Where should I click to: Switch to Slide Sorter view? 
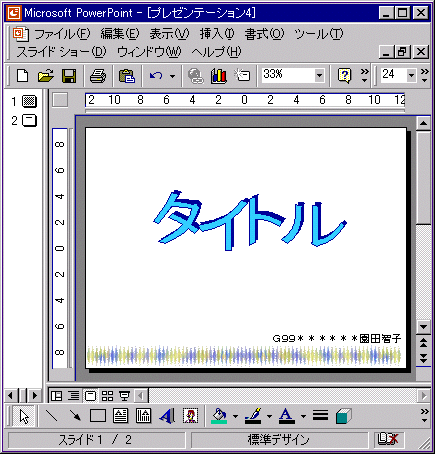107,396
